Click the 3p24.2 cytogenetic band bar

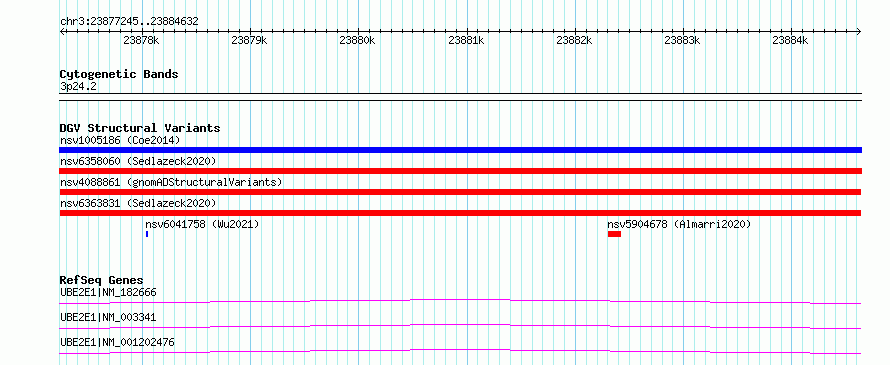(x=460, y=97)
